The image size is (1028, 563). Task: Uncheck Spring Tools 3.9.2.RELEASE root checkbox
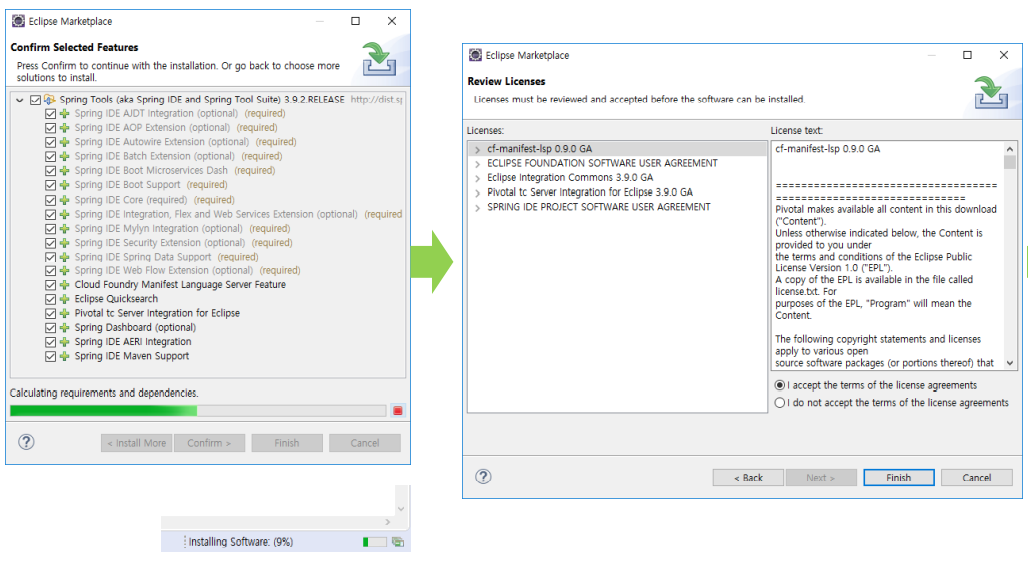tap(35, 100)
